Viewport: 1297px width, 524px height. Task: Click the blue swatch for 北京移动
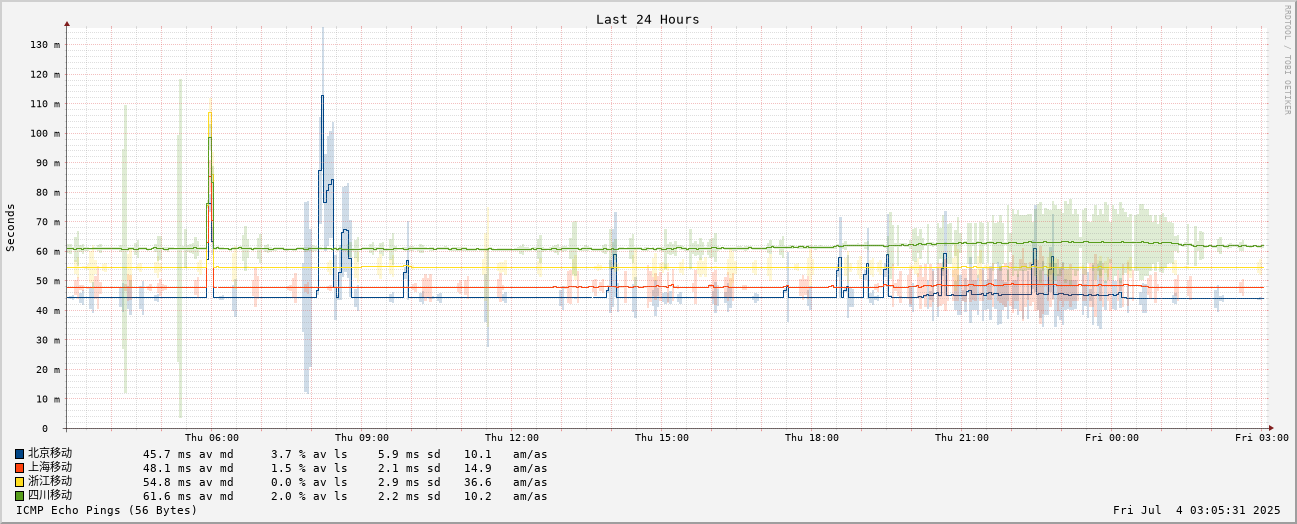(20, 454)
